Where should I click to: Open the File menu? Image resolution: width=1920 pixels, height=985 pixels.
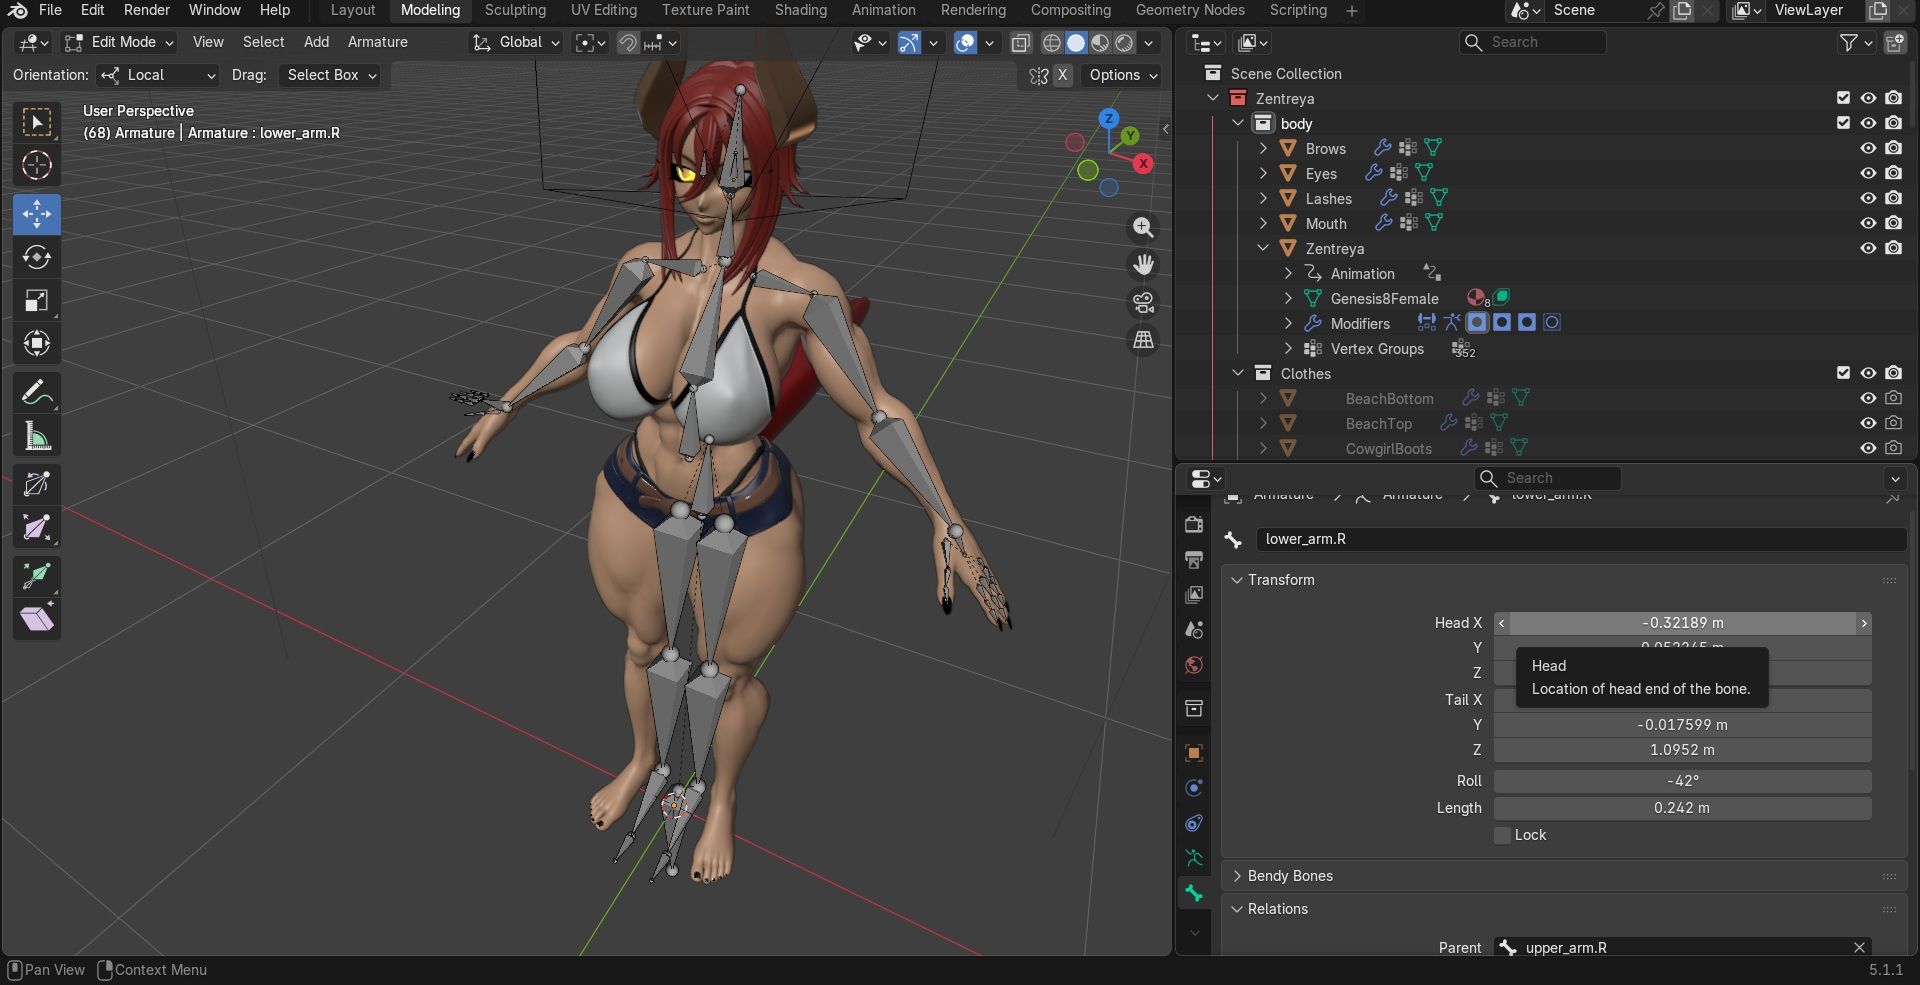coord(50,10)
